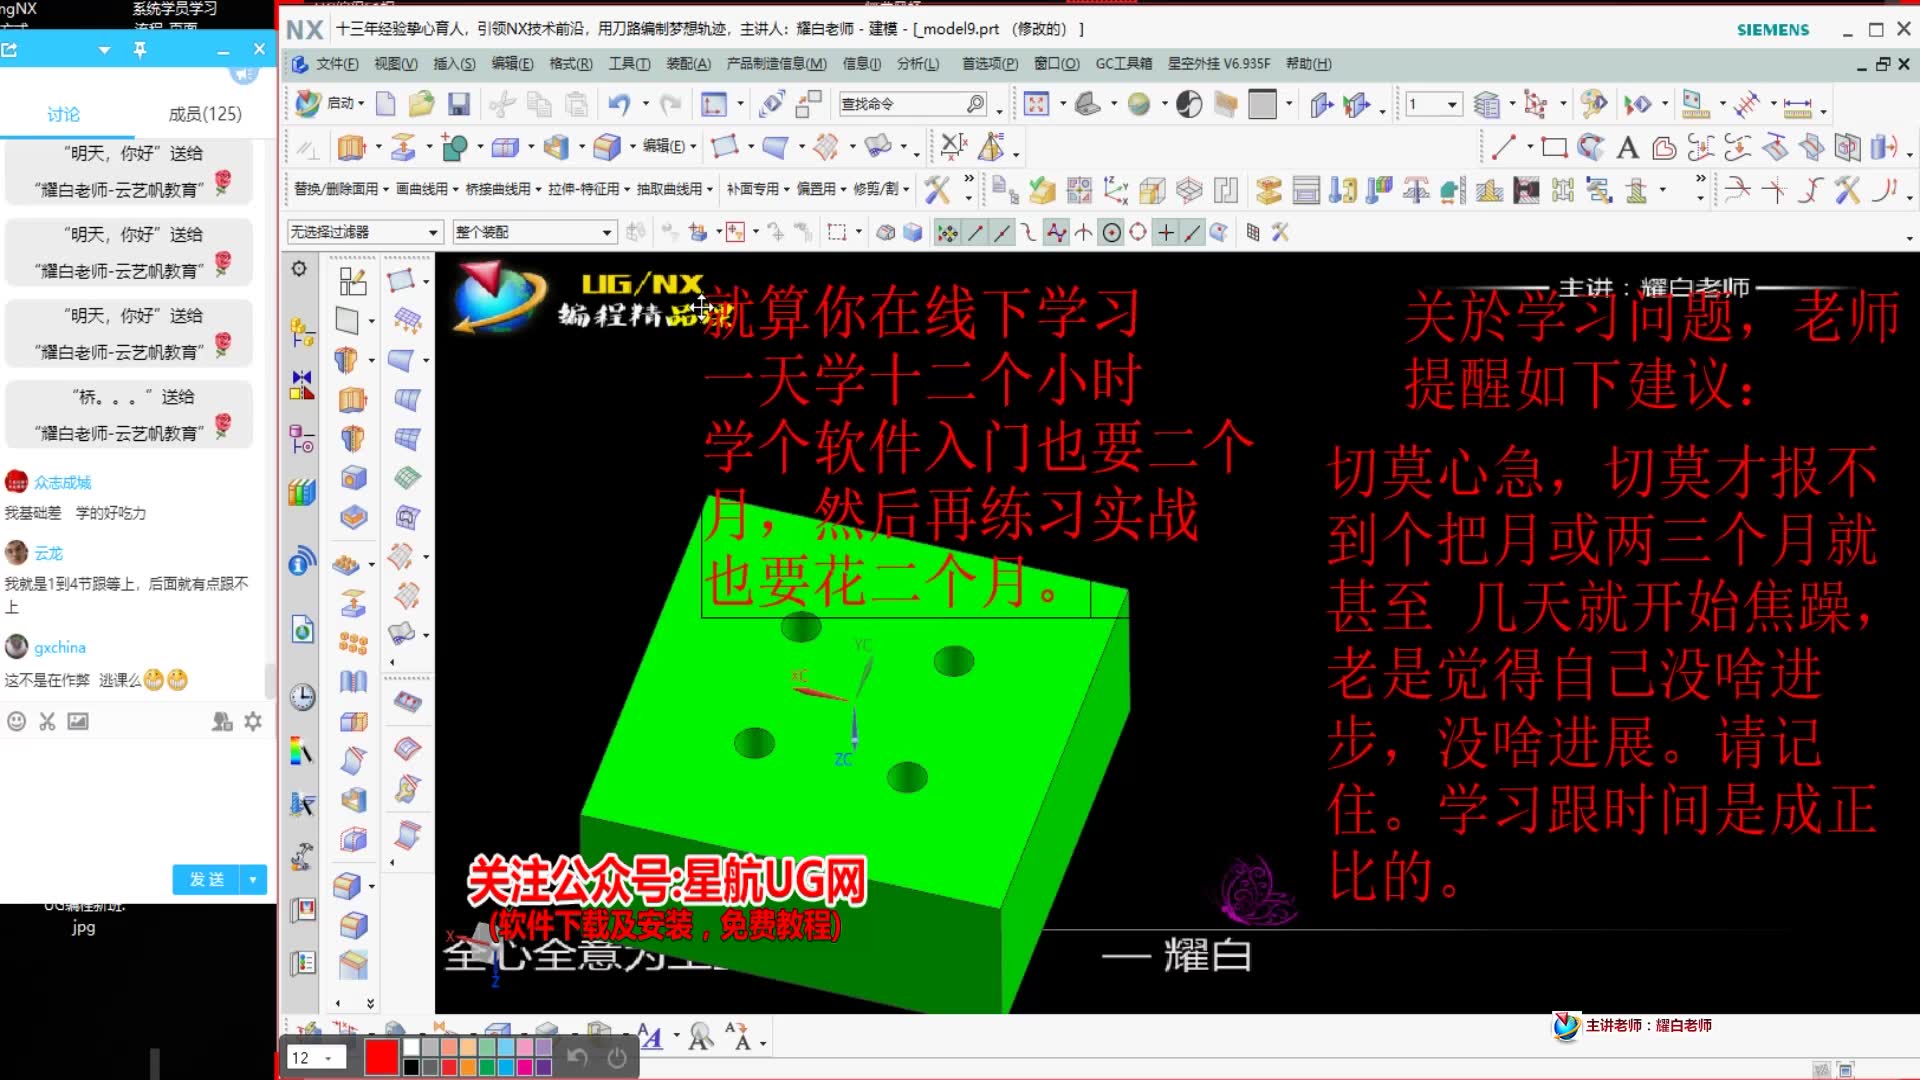
Task: Click the username 众志成城 in chat
Action: click(63, 482)
